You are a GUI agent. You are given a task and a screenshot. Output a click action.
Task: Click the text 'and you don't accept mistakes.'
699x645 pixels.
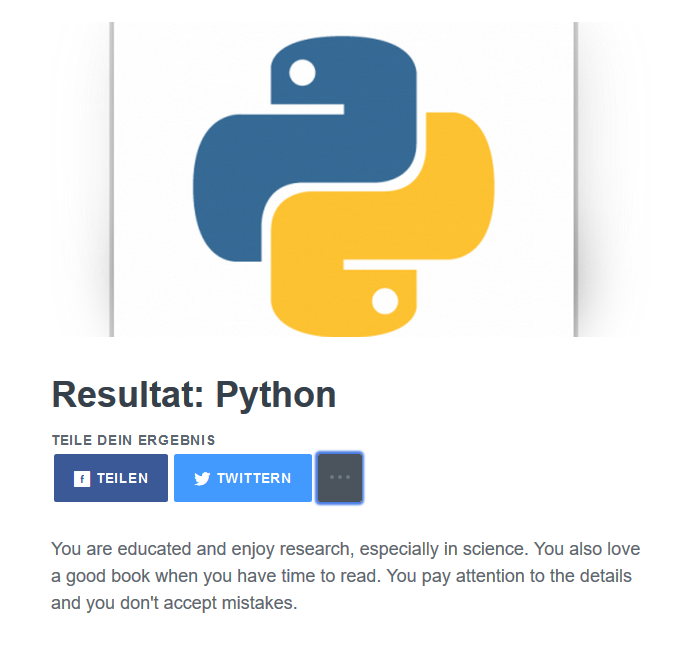174,604
